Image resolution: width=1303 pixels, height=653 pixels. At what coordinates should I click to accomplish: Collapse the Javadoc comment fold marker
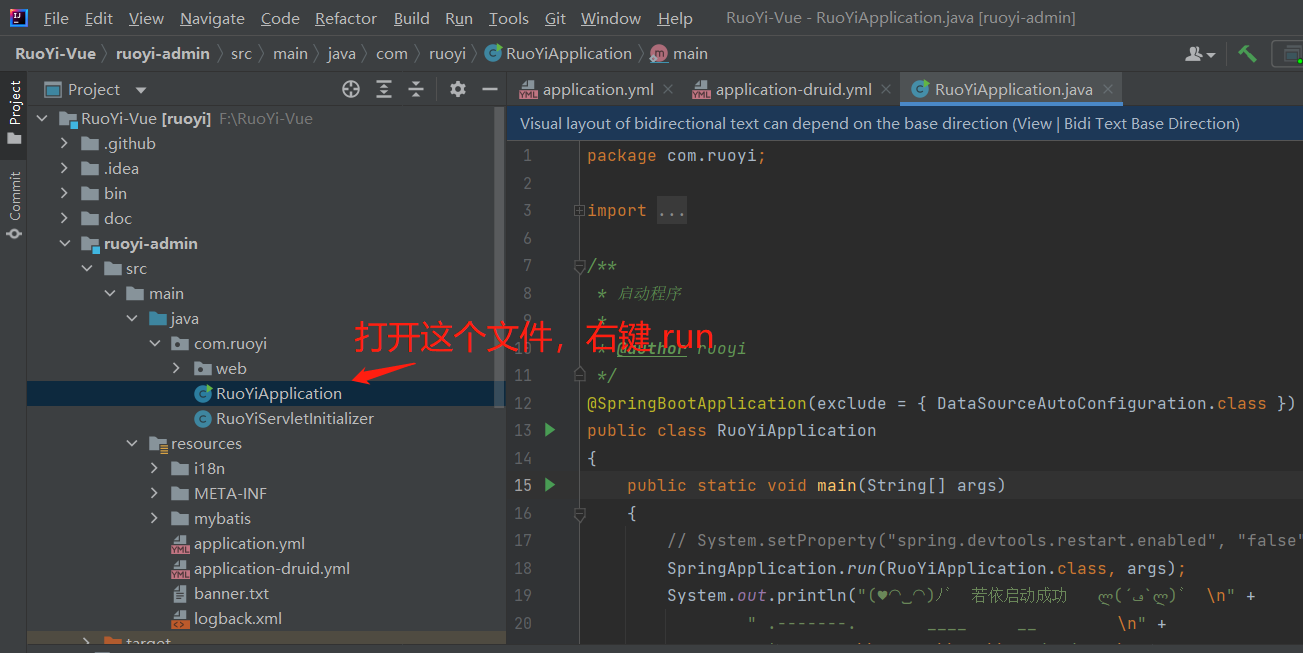point(579,266)
